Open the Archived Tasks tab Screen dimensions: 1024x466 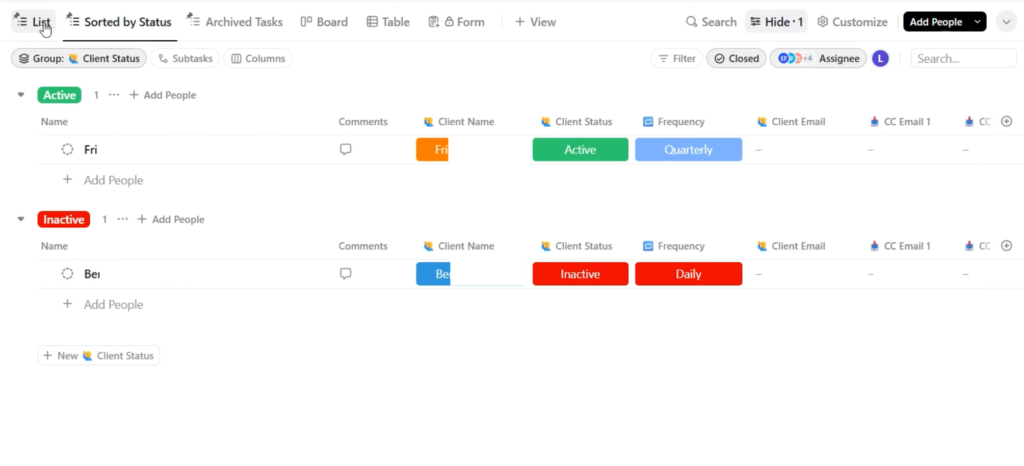(235, 22)
